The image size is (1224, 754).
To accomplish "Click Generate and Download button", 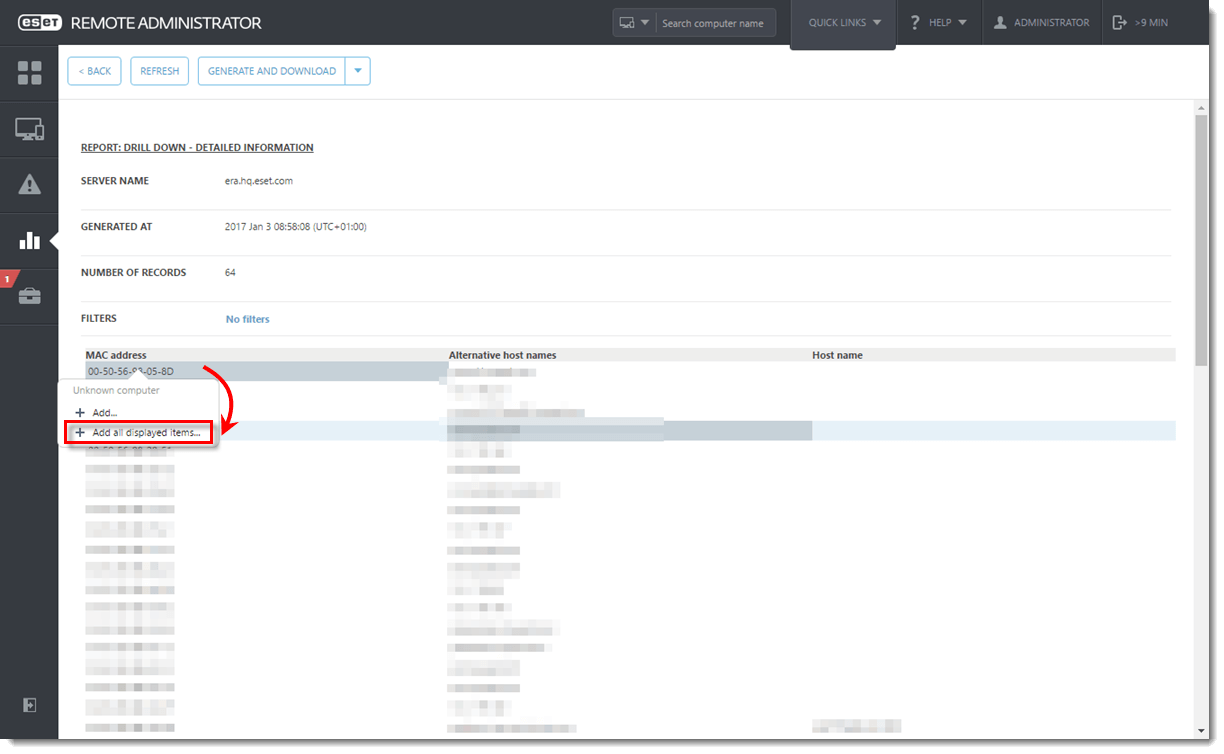I will click(272, 71).
